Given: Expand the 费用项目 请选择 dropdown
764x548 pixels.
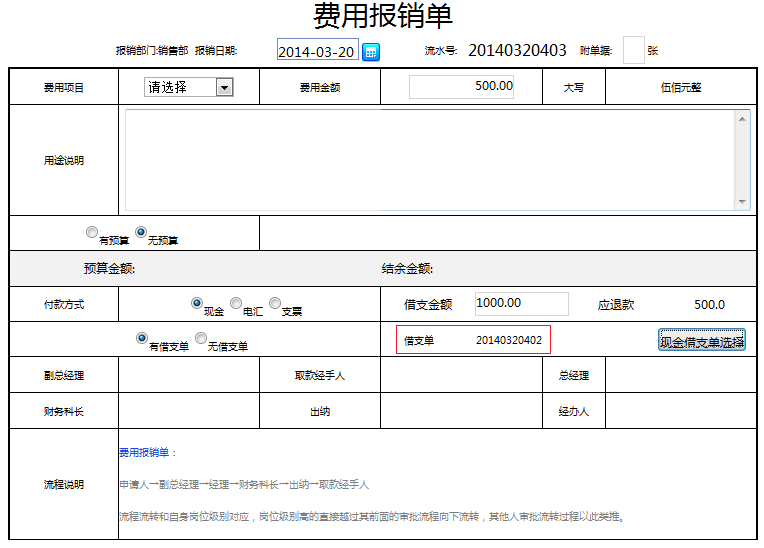Looking at the screenshot, I should (x=224, y=87).
